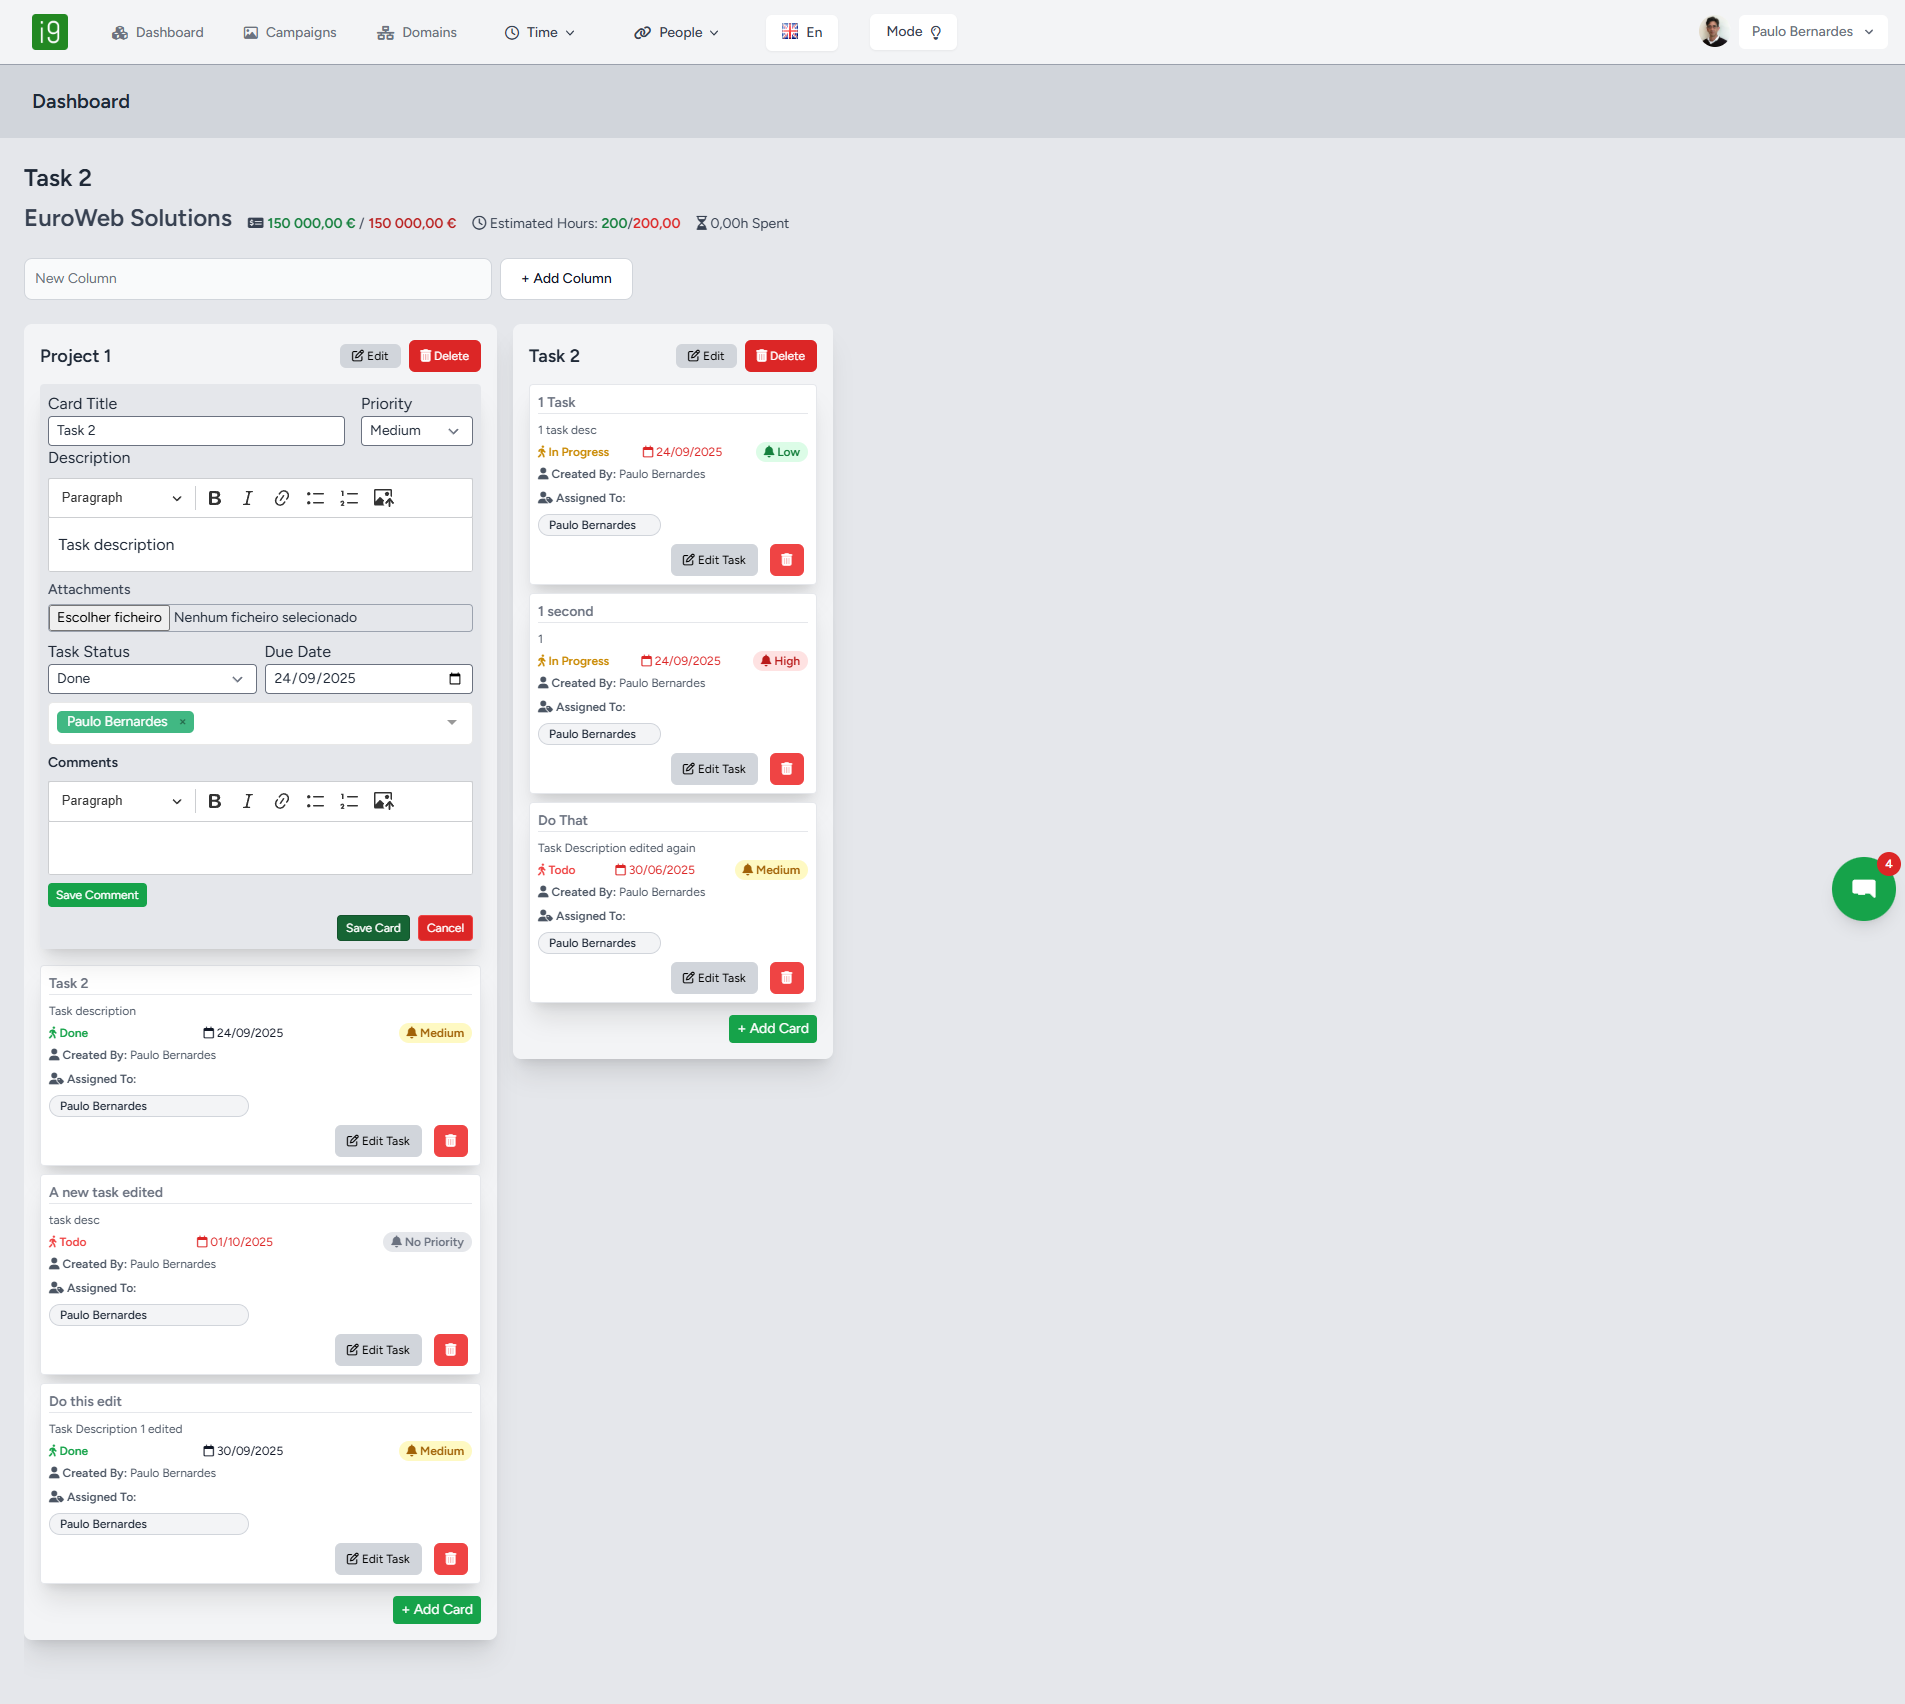Click Bold in the Description editor toolbar
The height and width of the screenshot is (1704, 1905).
pyautogui.click(x=214, y=498)
